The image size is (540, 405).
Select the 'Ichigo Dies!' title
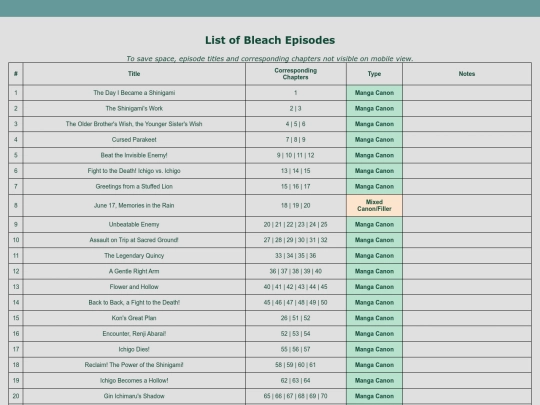134,349
